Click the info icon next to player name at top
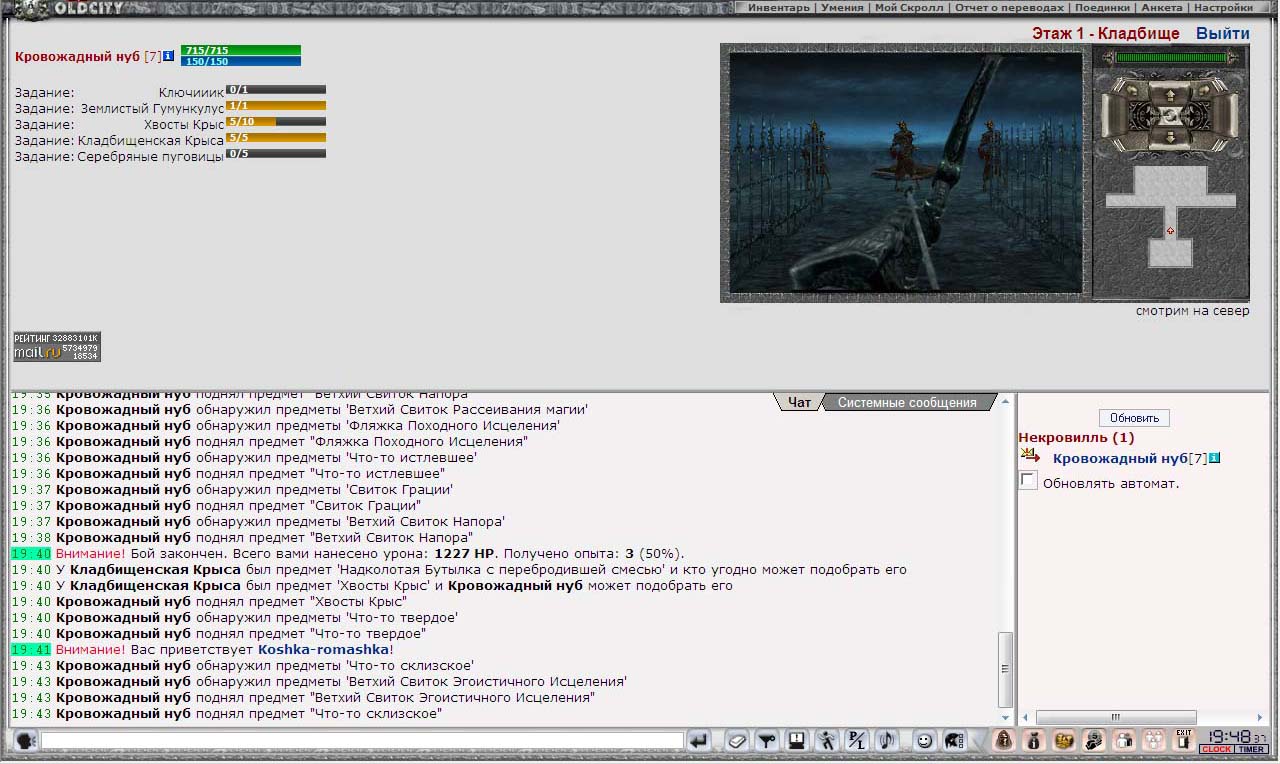The width and height of the screenshot is (1280, 764). click(x=169, y=56)
